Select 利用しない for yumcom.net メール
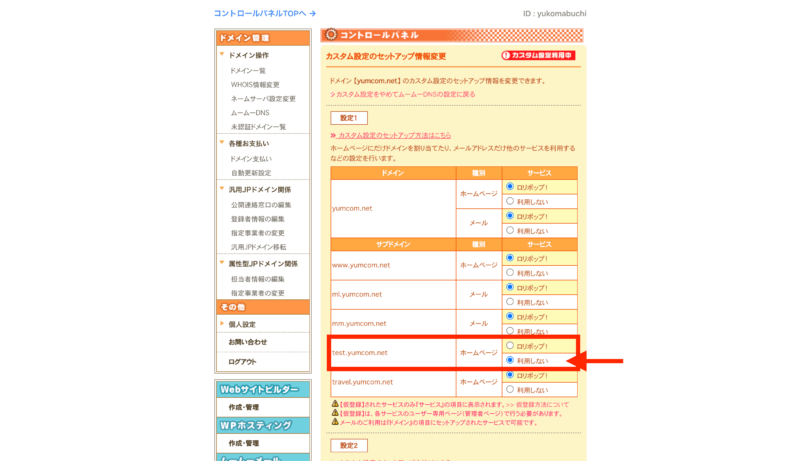 [x=510, y=230]
